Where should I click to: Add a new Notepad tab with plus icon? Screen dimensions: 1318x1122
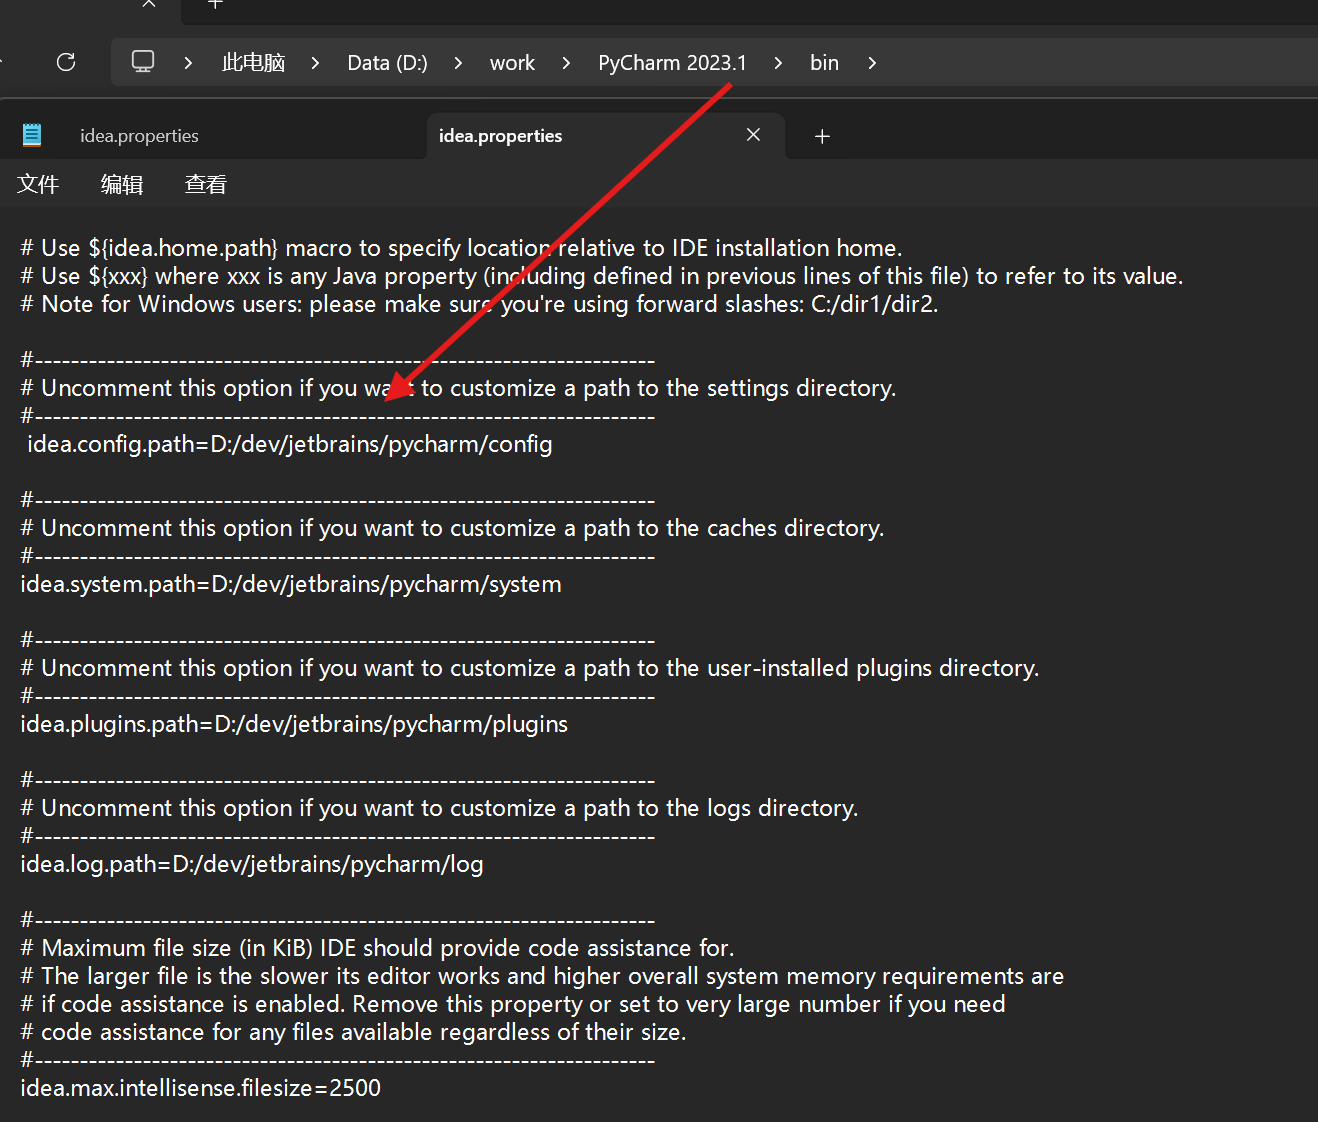[x=822, y=136]
